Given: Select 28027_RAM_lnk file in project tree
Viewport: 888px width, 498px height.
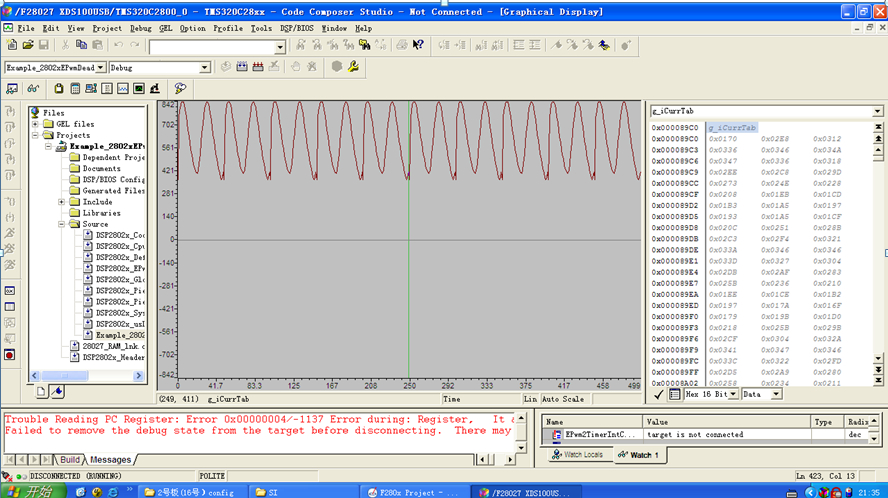Looking at the screenshot, I should pos(108,346).
